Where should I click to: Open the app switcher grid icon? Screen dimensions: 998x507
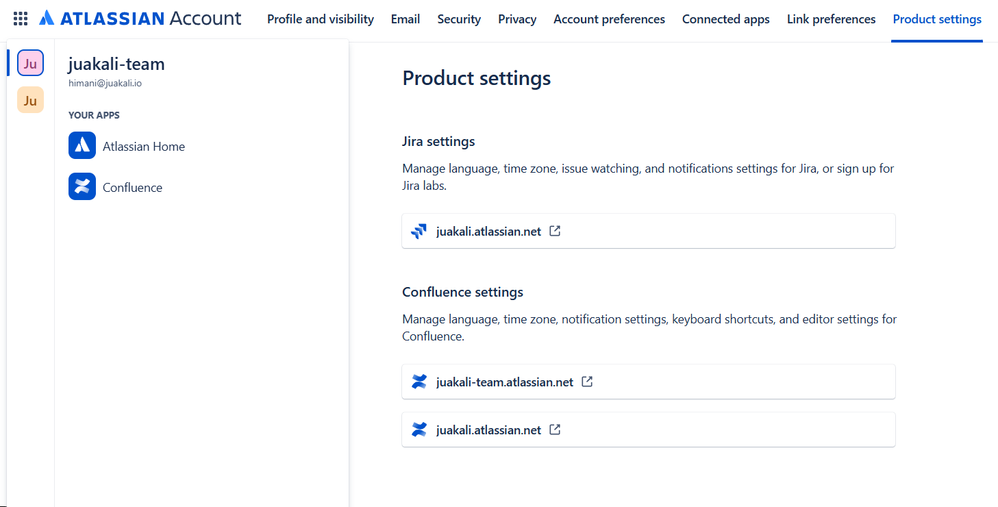[x=20, y=18]
